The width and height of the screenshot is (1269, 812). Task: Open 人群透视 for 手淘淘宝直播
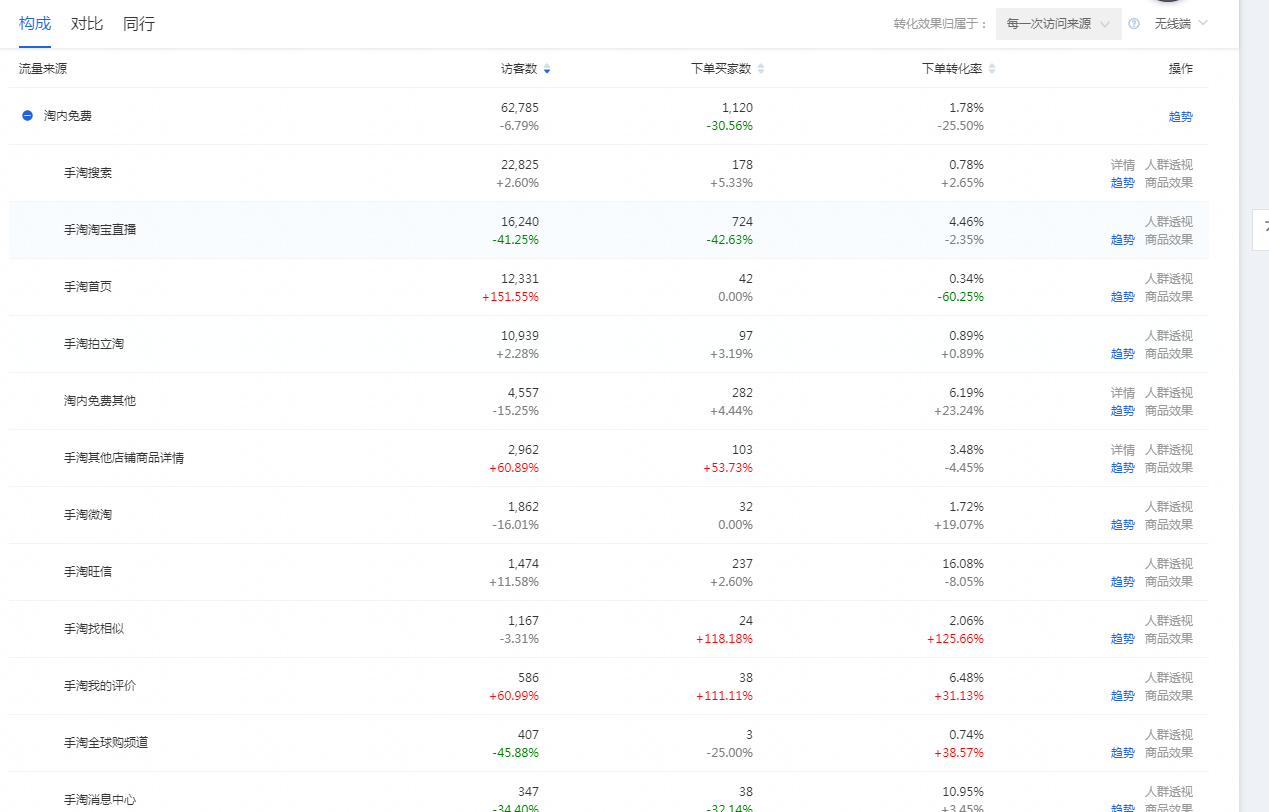tap(1169, 221)
